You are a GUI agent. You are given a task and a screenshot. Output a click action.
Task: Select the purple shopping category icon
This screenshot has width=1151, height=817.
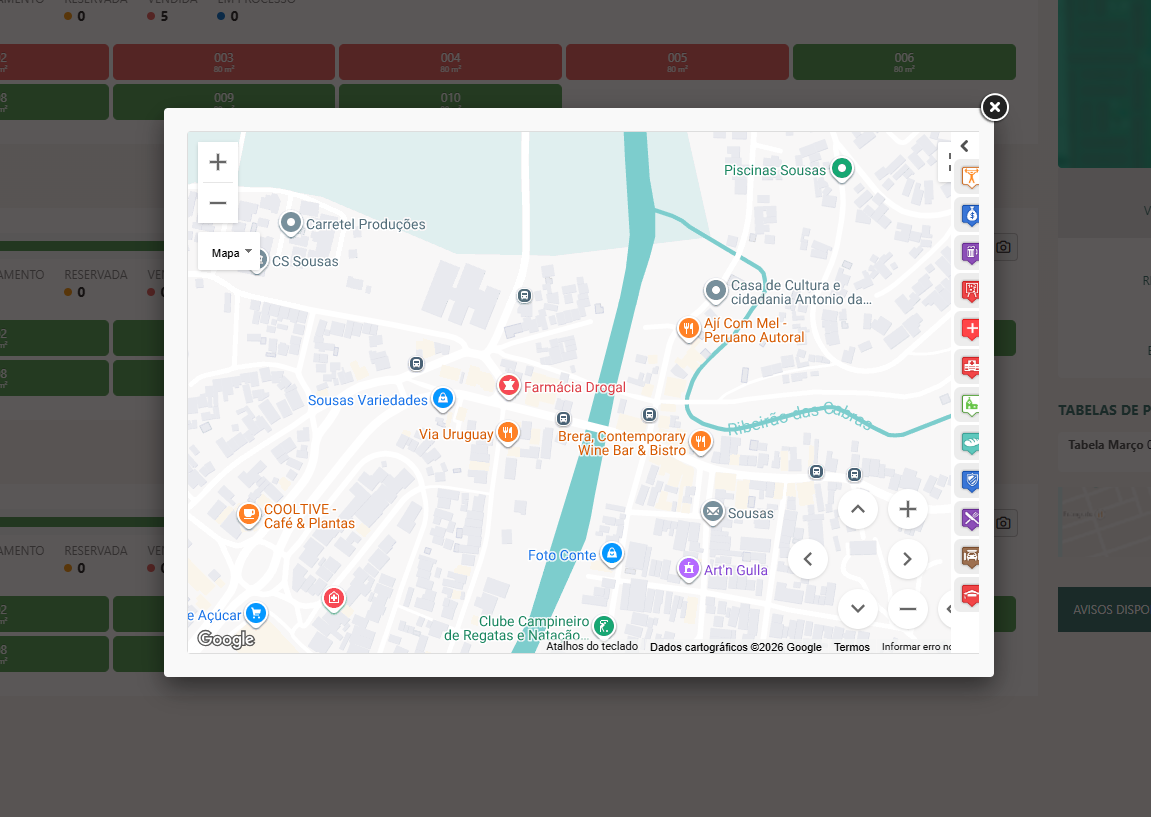[x=970, y=253]
